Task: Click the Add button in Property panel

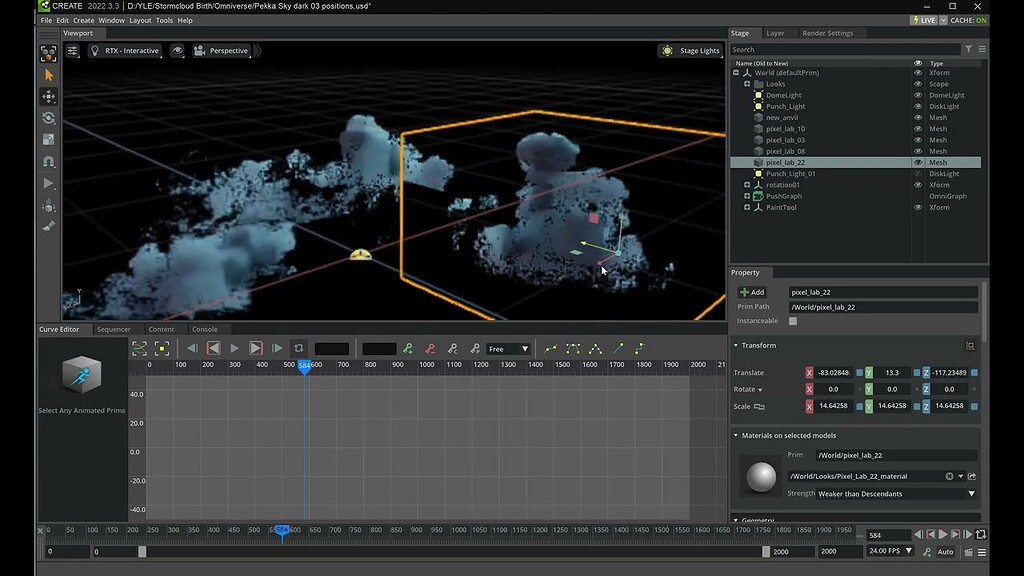Action: point(752,292)
